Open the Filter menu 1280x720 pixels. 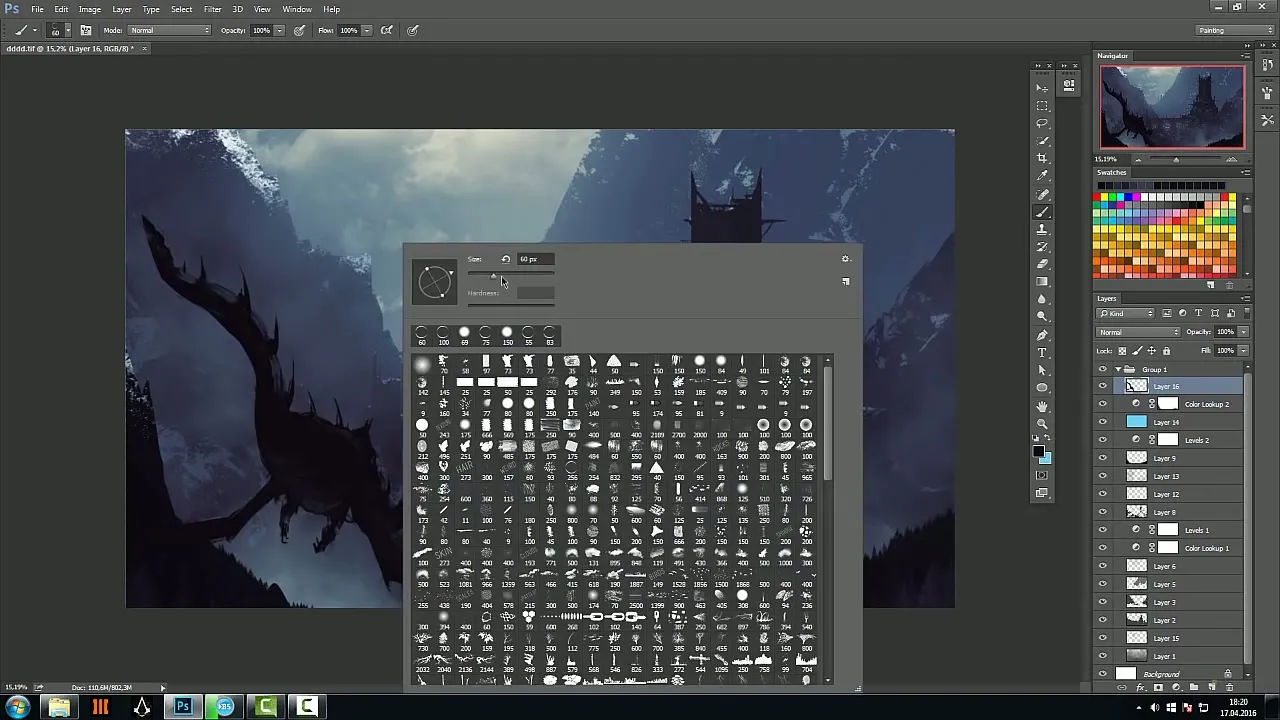[212, 9]
